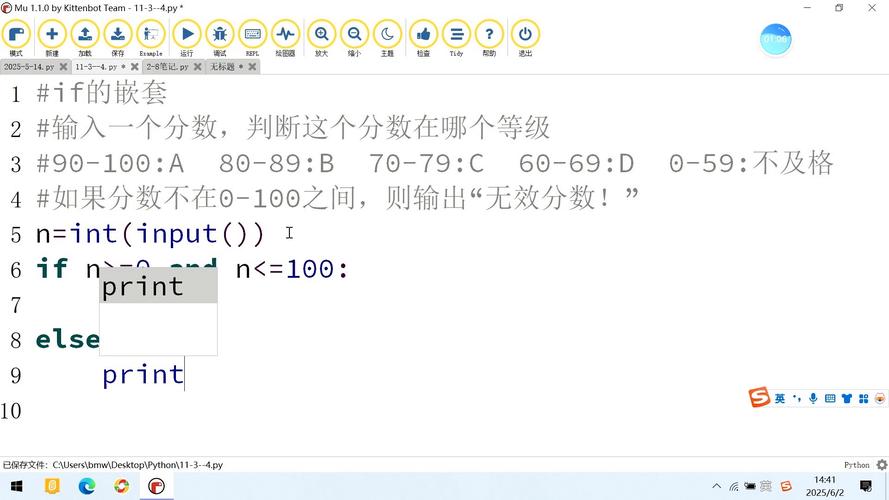
Task: Click the line 4 无效分数 comment
Action: (337, 198)
